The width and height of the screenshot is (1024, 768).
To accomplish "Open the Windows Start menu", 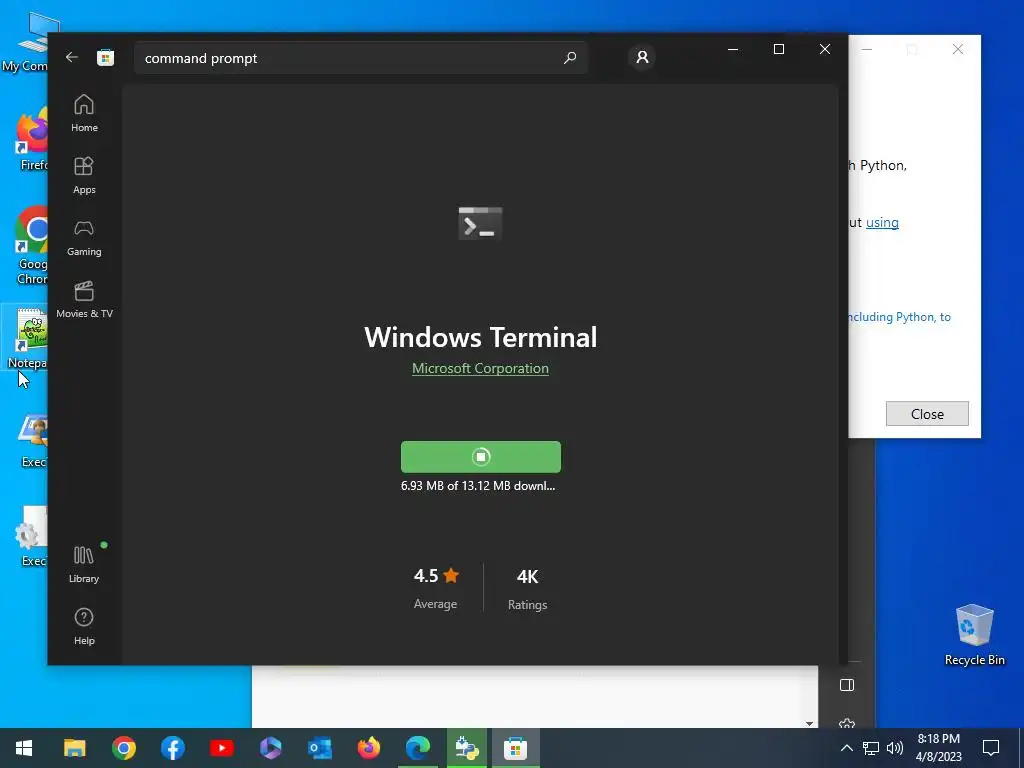I will [x=24, y=748].
